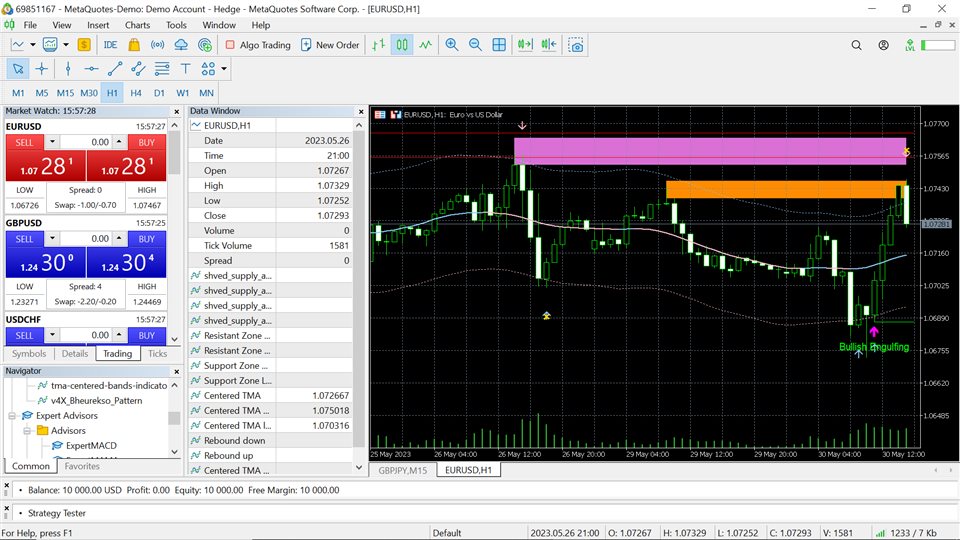Image resolution: width=960 pixels, height=540 pixels.
Task: Increase GBPUSD volume with up arrow
Action: [119, 239]
